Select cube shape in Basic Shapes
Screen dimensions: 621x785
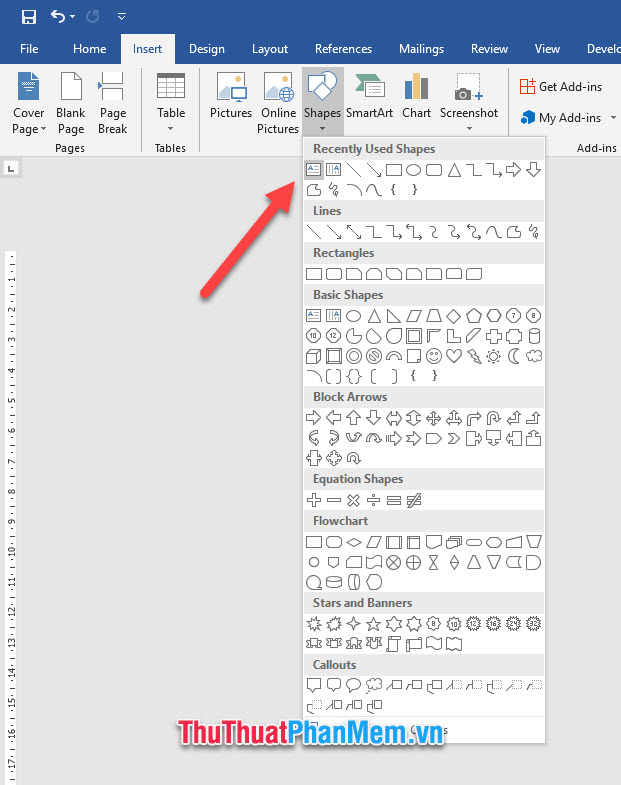314,356
